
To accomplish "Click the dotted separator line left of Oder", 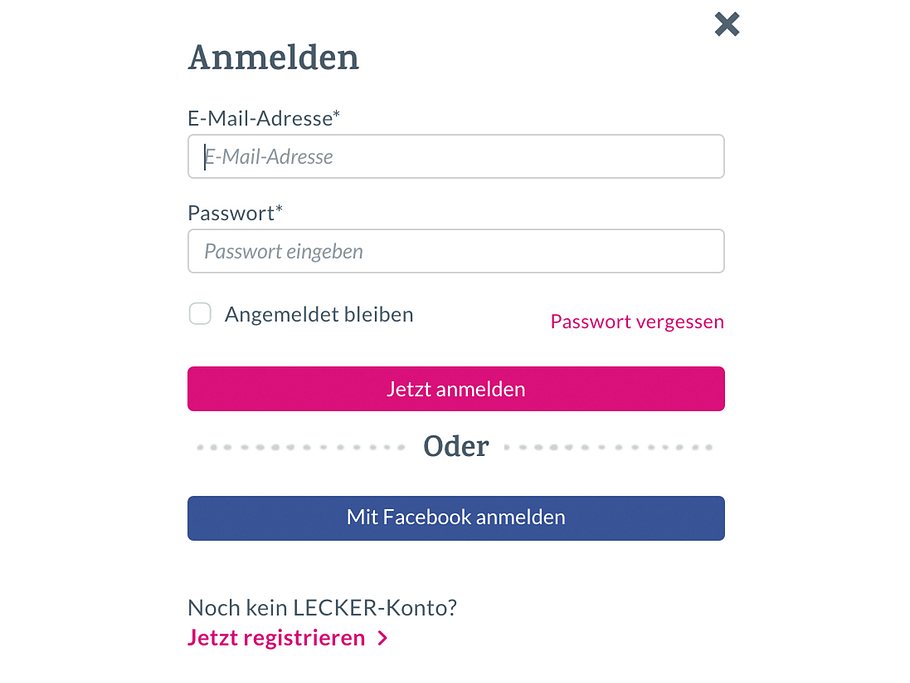I will coord(300,446).
